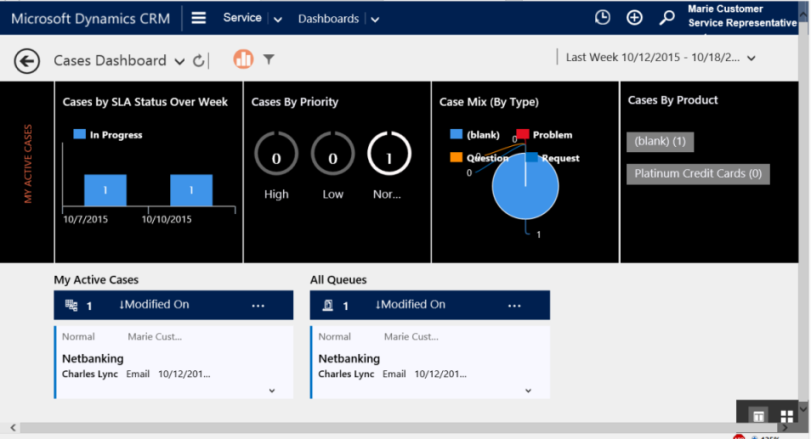Expand the Netbanking card in My Active Cases

[x=272, y=391]
